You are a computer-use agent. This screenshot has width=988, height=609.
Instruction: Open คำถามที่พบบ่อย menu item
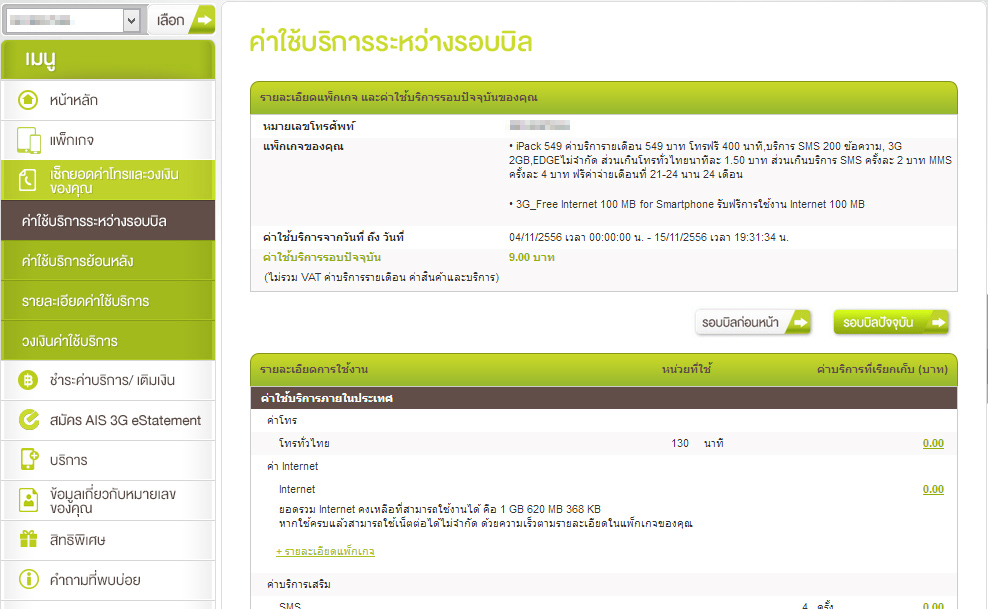point(108,579)
